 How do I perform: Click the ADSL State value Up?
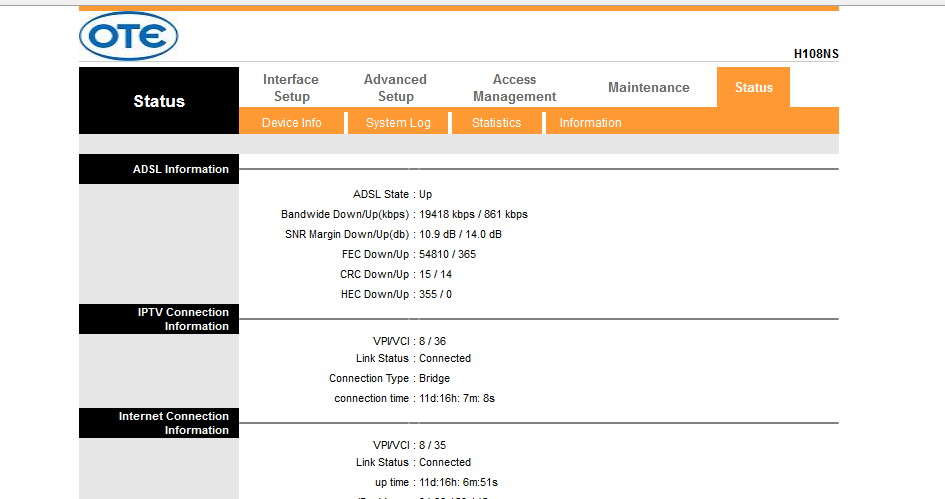pos(425,194)
